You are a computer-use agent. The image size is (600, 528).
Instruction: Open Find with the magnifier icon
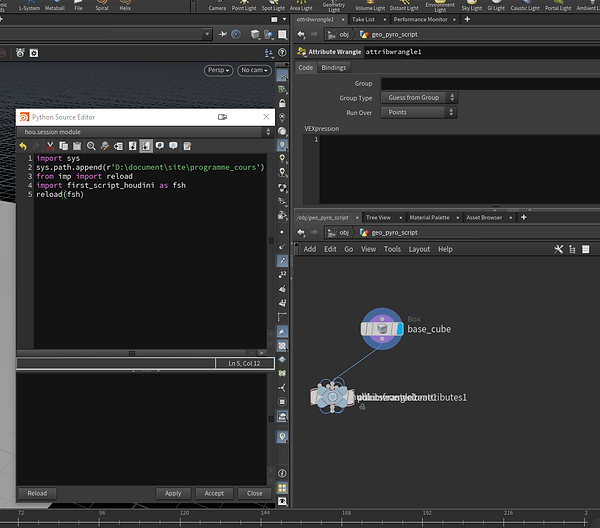click(x=91, y=146)
